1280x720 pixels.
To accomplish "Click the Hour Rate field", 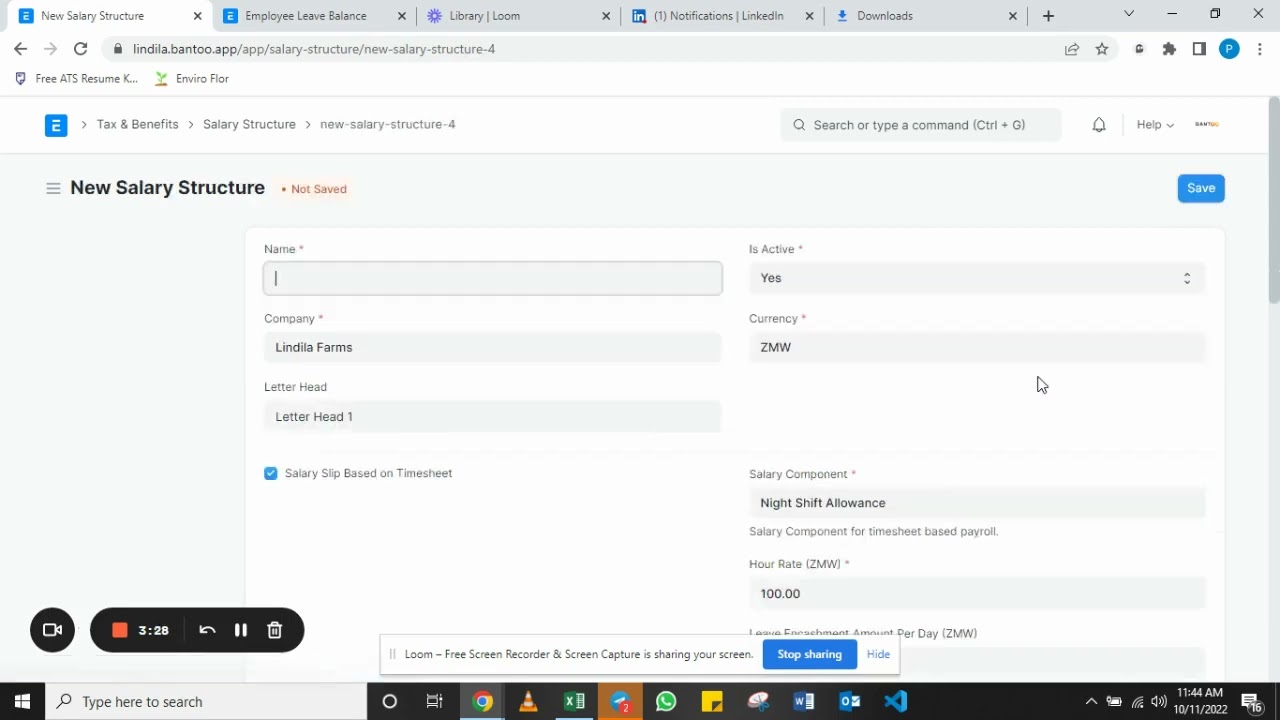I will pyautogui.click(x=977, y=593).
